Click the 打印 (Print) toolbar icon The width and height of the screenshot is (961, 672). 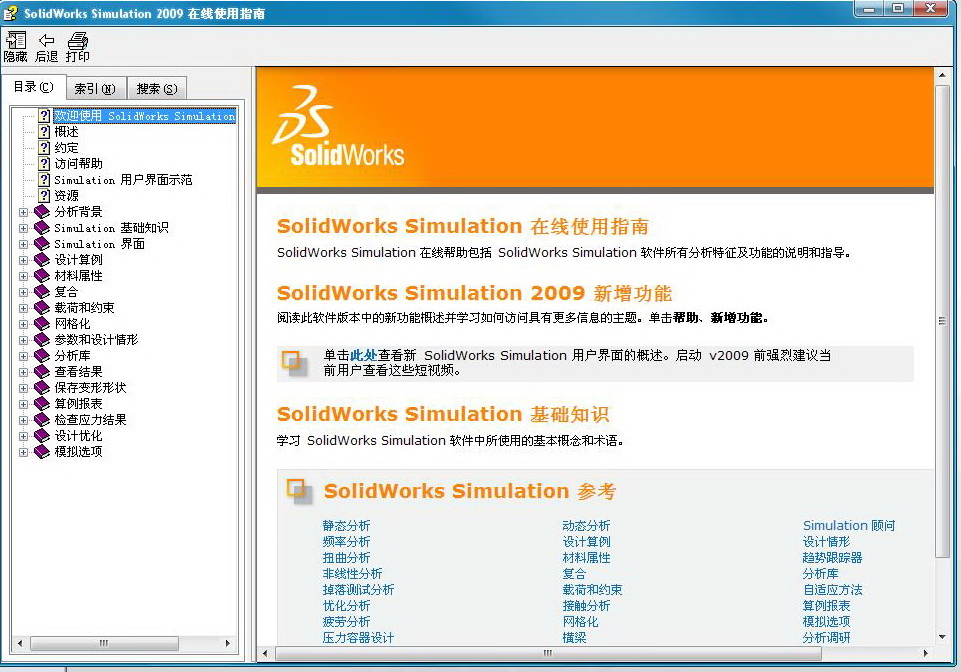76,45
